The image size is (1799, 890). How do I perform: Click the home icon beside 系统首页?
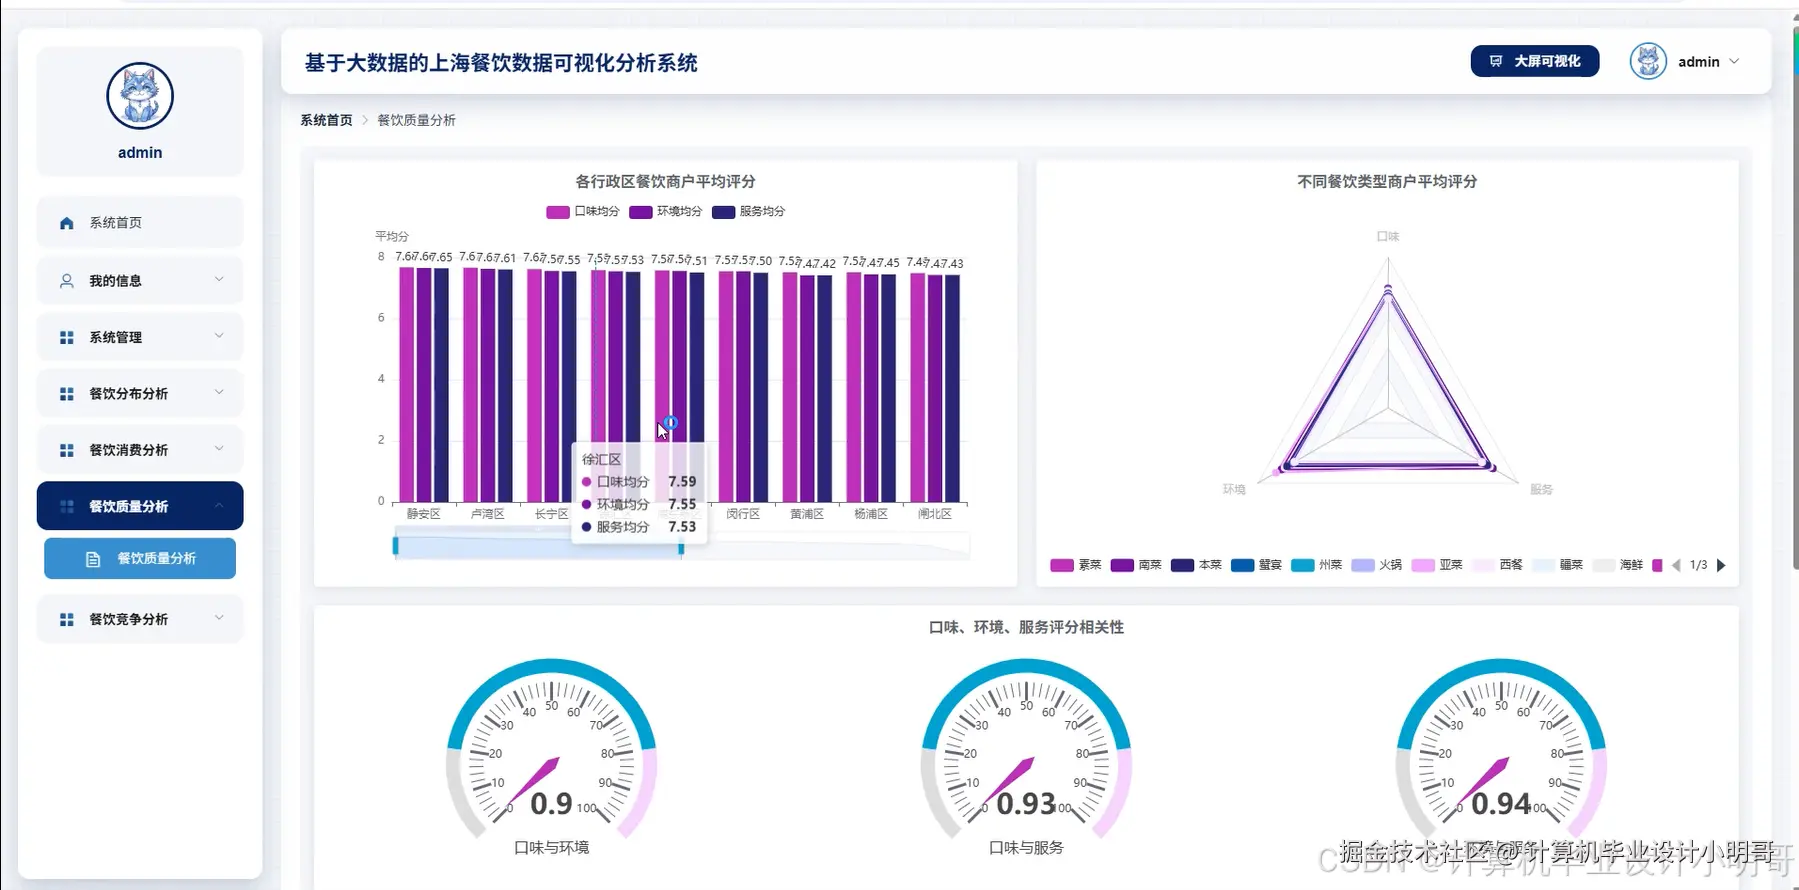[x=67, y=223]
